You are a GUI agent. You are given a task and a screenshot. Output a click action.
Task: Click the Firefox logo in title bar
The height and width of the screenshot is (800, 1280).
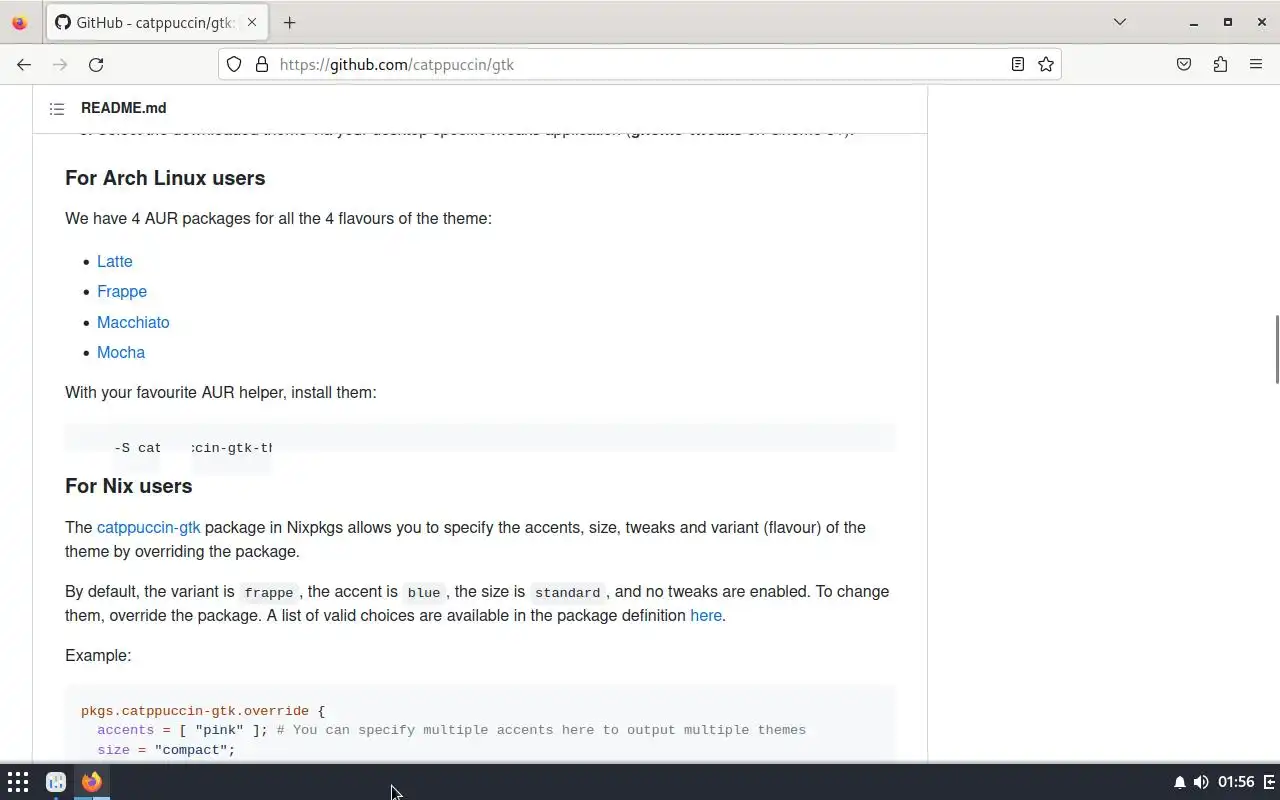click(x=19, y=23)
